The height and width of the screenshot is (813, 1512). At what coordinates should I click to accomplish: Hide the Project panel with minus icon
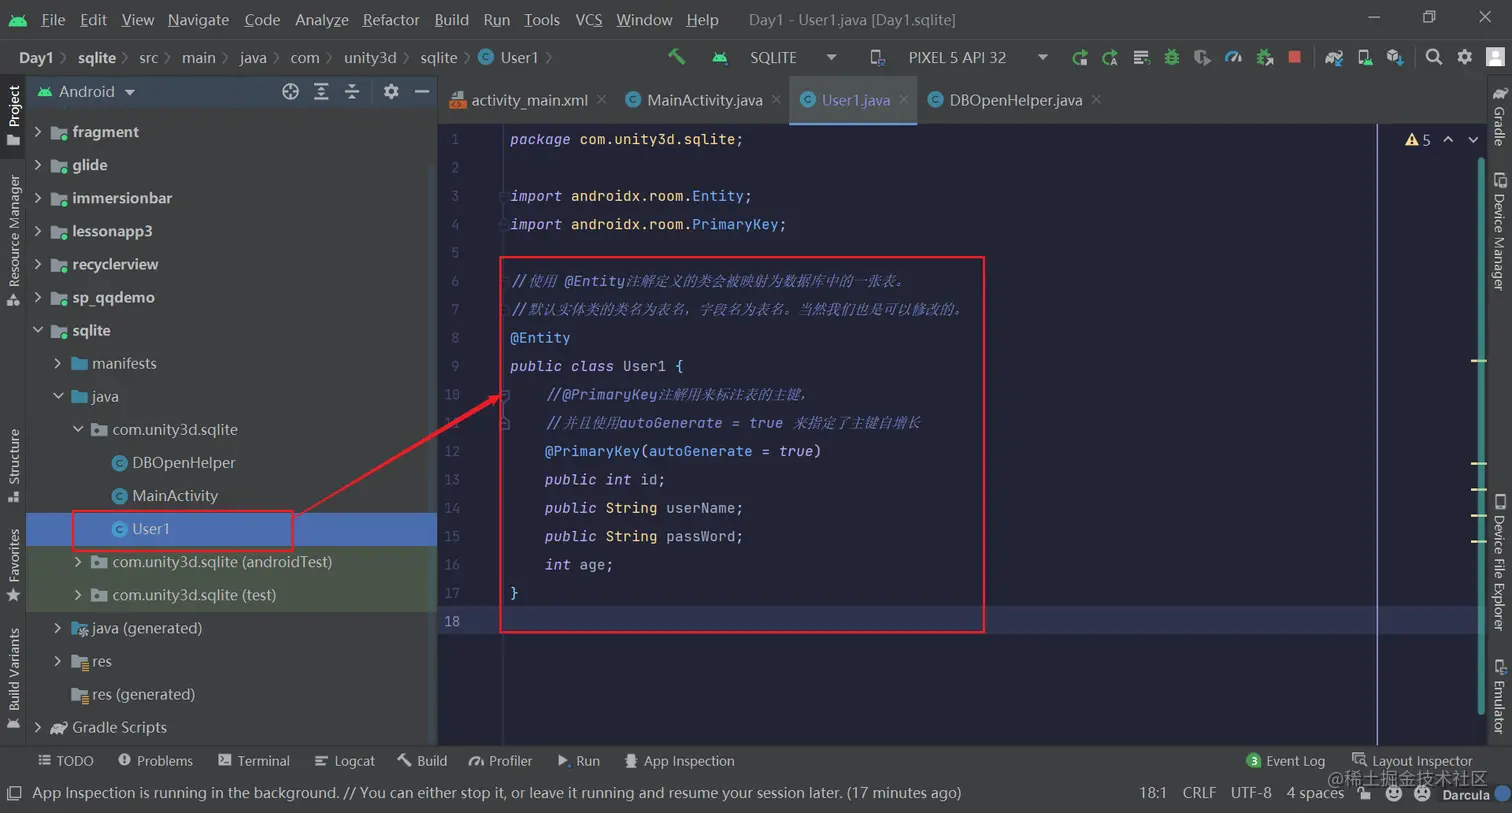click(x=422, y=91)
